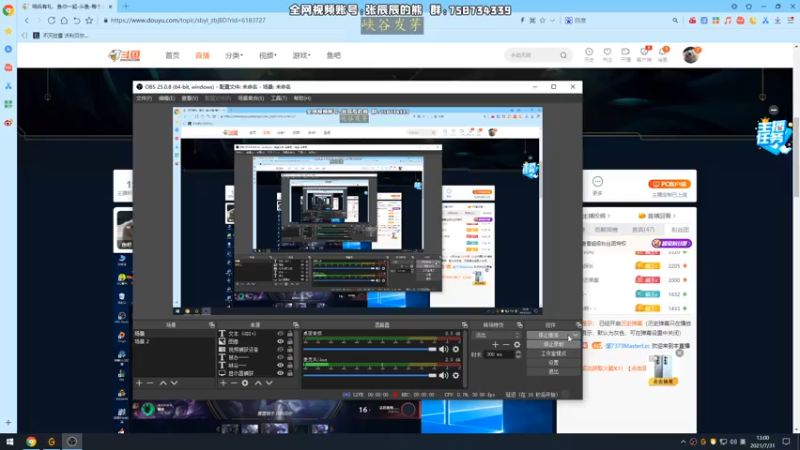Image resolution: width=800 pixels, height=450 pixels.
Task: Go to browser home page icon
Action: click(x=64, y=20)
